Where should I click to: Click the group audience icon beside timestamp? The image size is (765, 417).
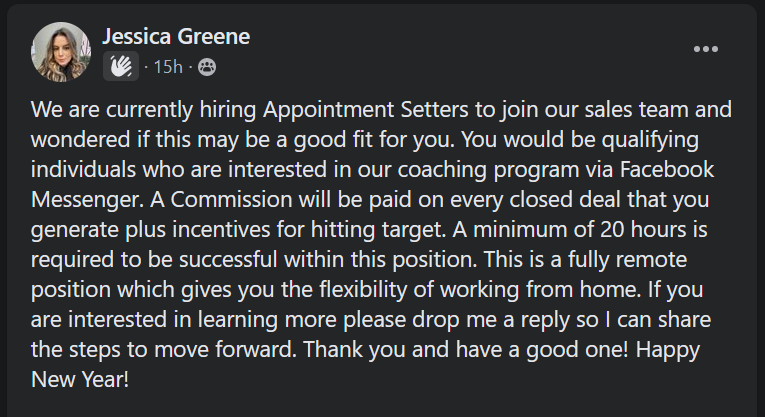[207, 67]
